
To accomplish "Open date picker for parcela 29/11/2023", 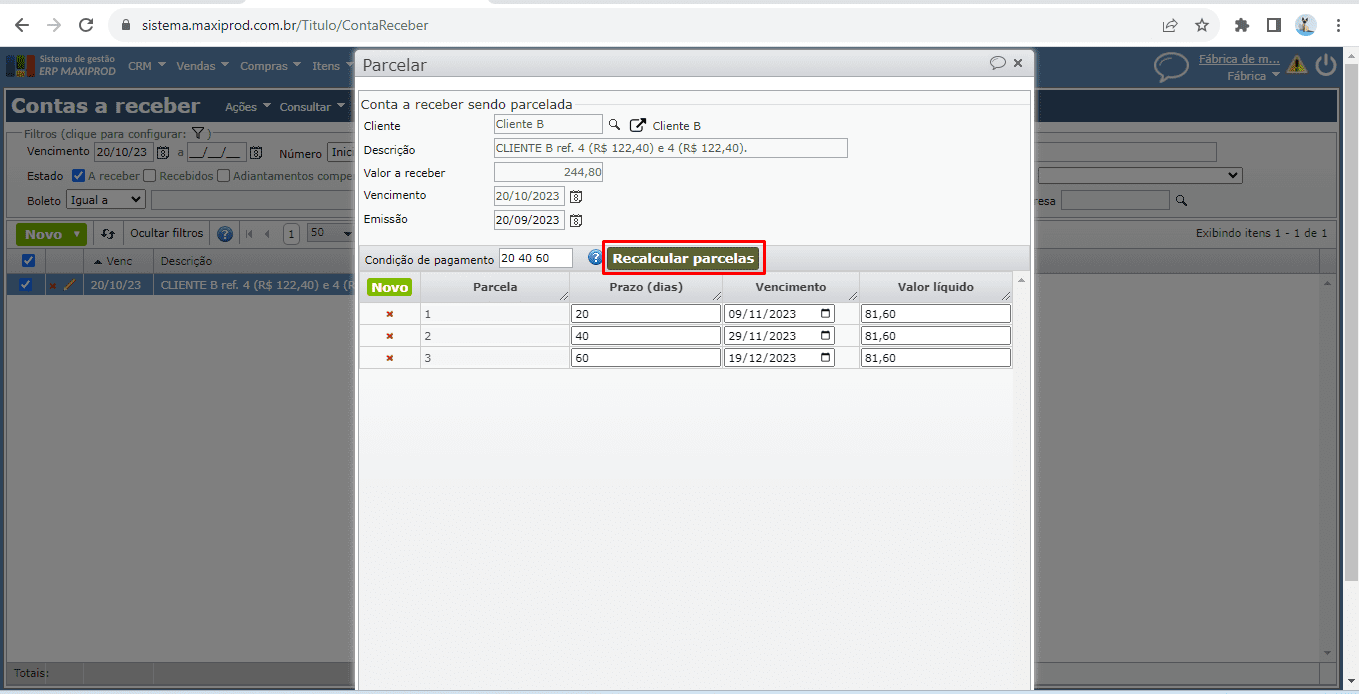I will [825, 336].
